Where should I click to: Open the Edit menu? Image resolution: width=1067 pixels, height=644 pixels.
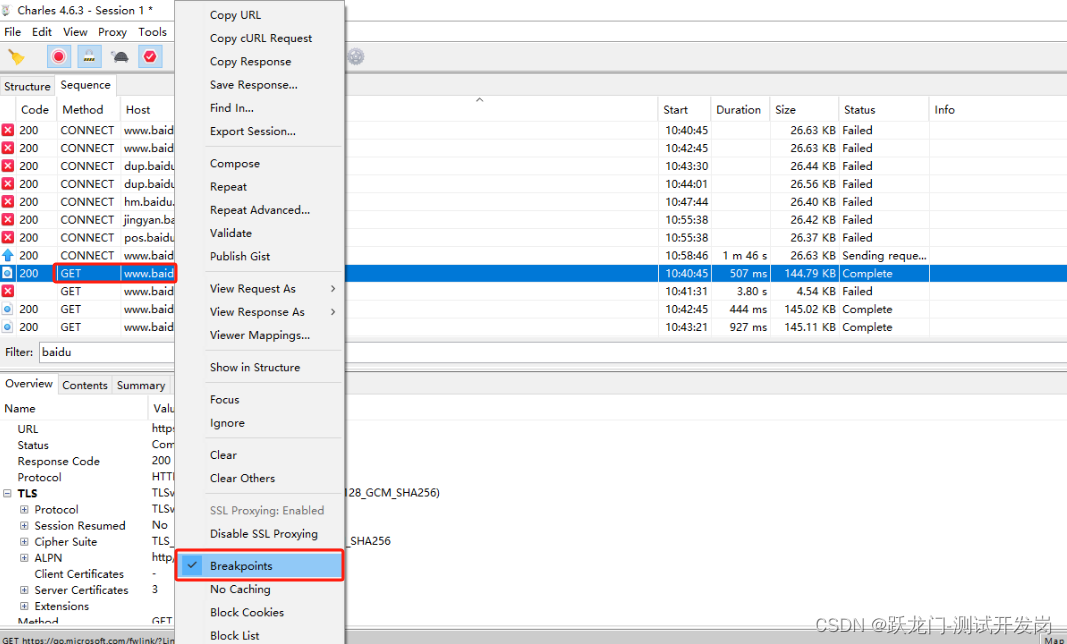pos(42,32)
